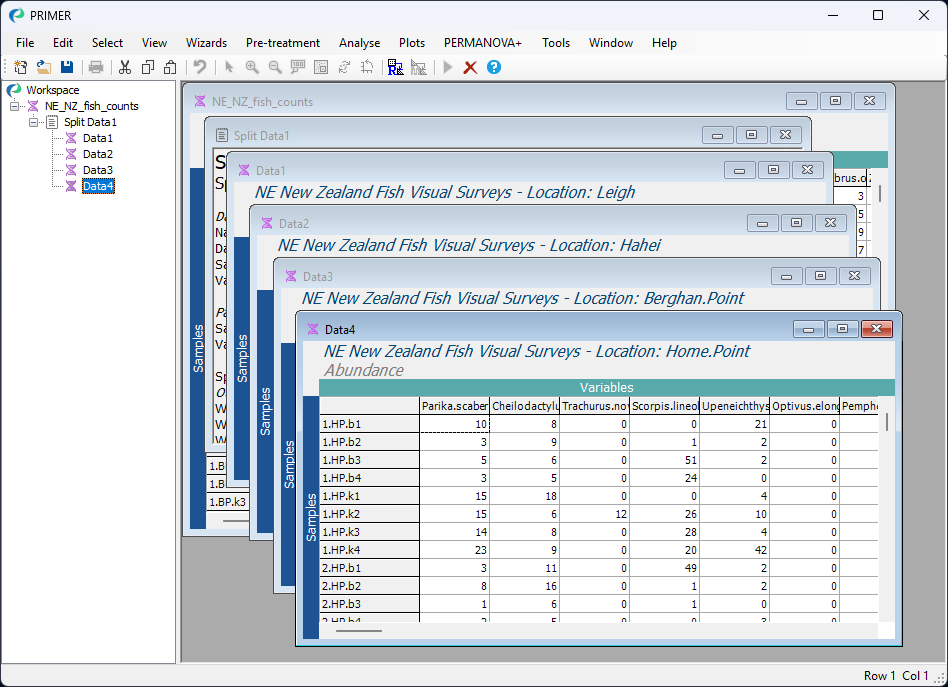The width and height of the screenshot is (948, 687).
Task: Collapse the Split Data1 tree node
Action: tap(33, 122)
